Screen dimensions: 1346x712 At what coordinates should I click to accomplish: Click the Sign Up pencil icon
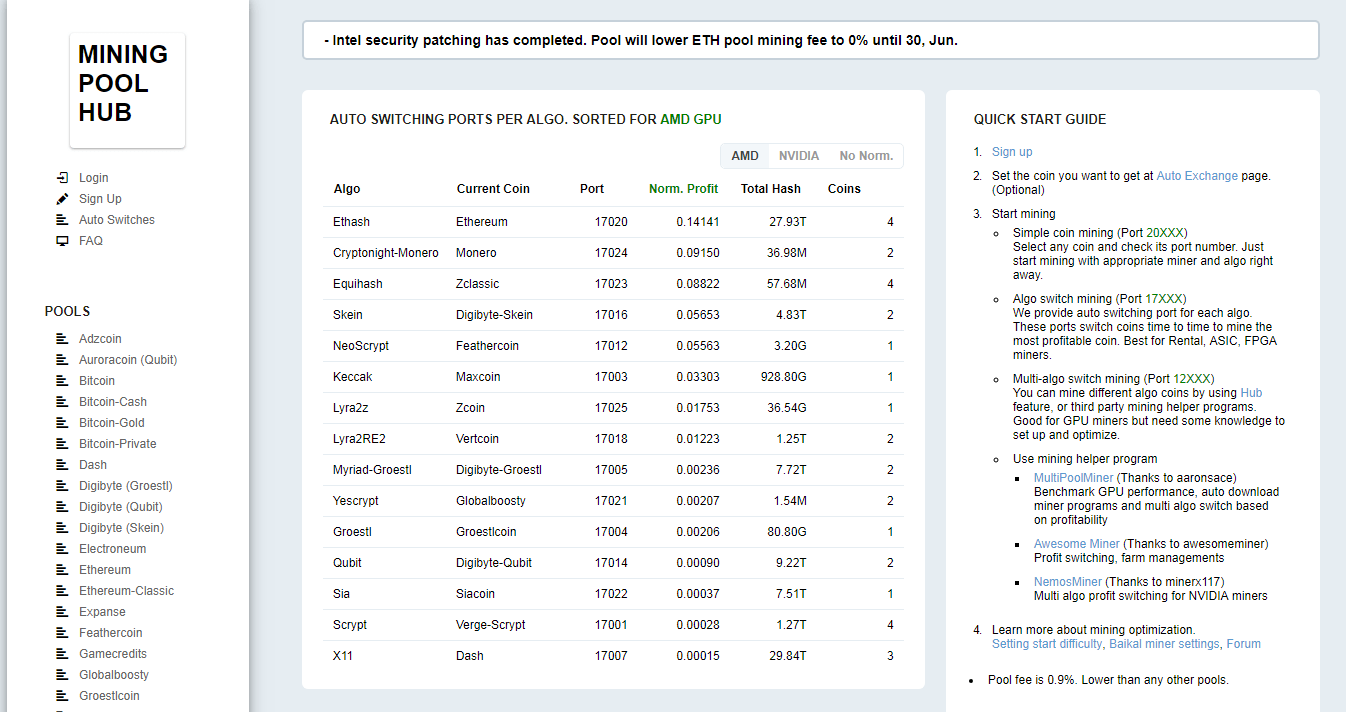click(x=62, y=199)
